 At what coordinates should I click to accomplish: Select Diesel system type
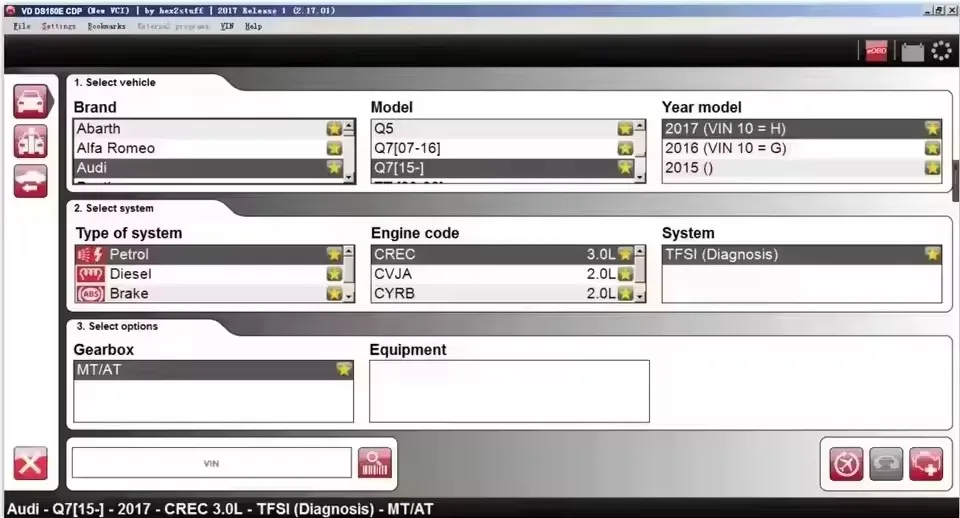[x=209, y=274]
